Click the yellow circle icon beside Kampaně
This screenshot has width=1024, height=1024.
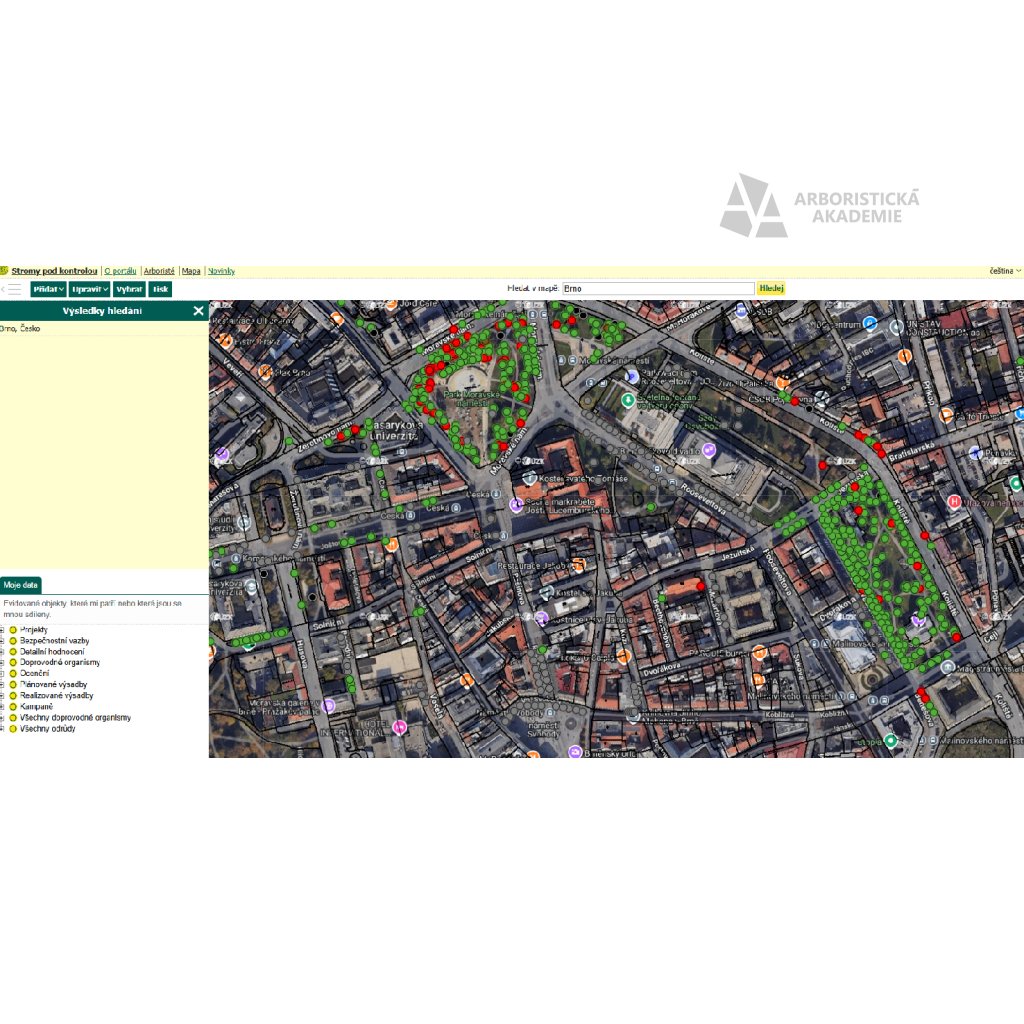pyautogui.click(x=12, y=707)
